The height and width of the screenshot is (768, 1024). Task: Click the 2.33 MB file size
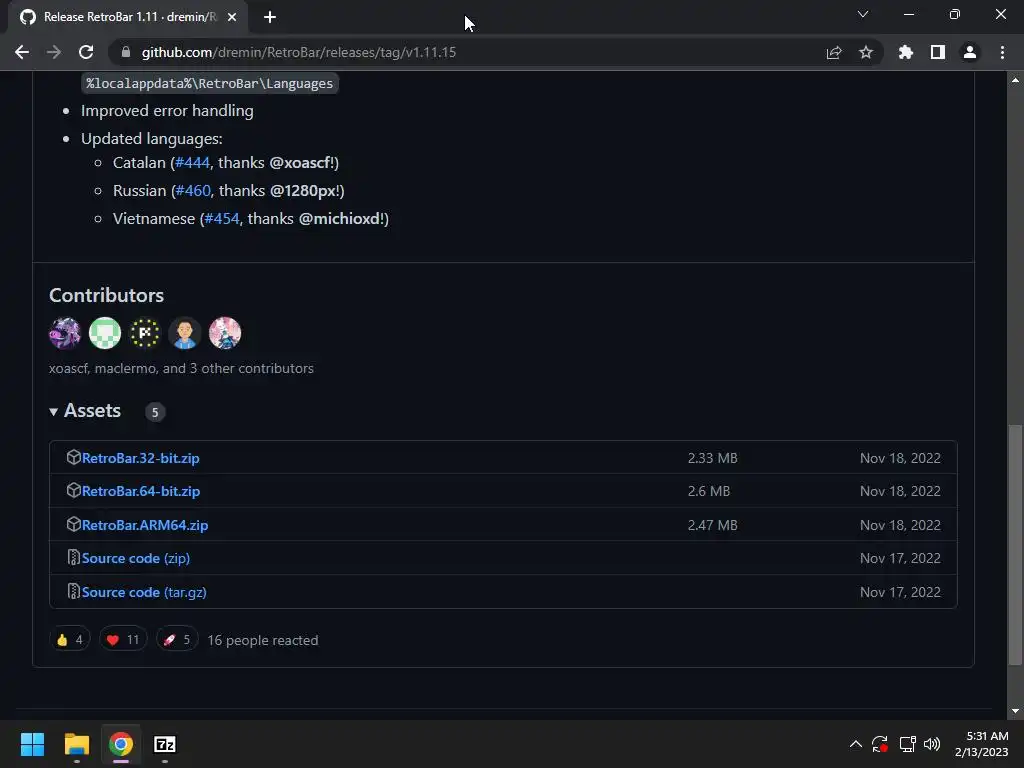(x=712, y=458)
